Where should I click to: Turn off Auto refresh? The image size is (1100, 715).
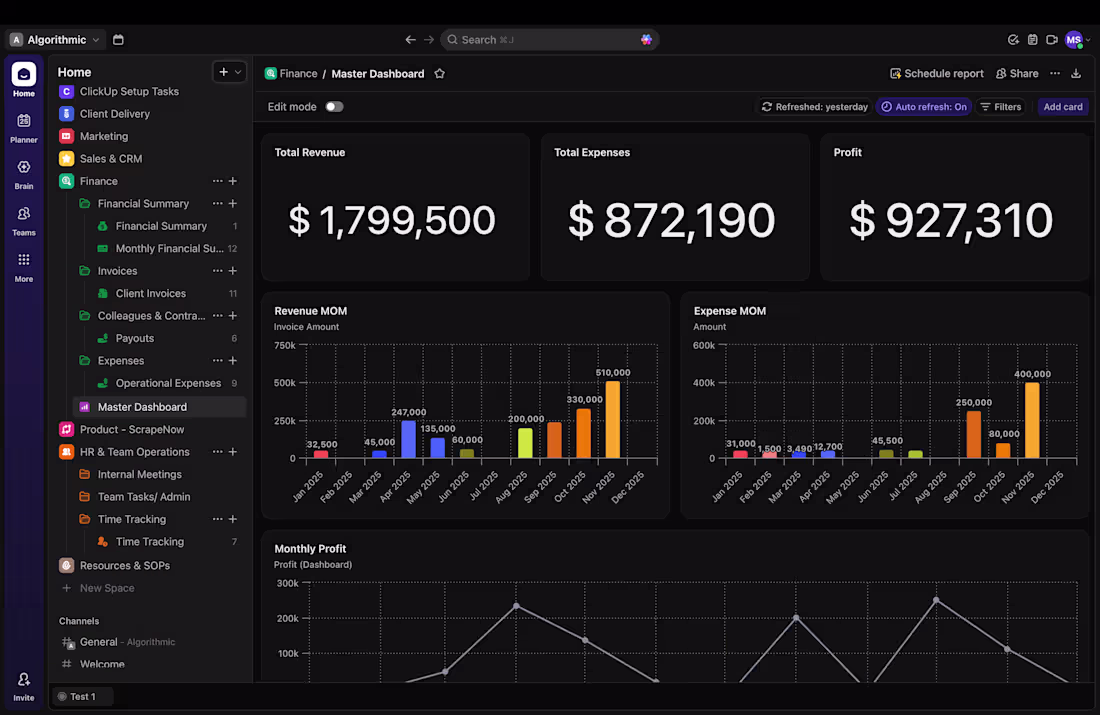(923, 106)
